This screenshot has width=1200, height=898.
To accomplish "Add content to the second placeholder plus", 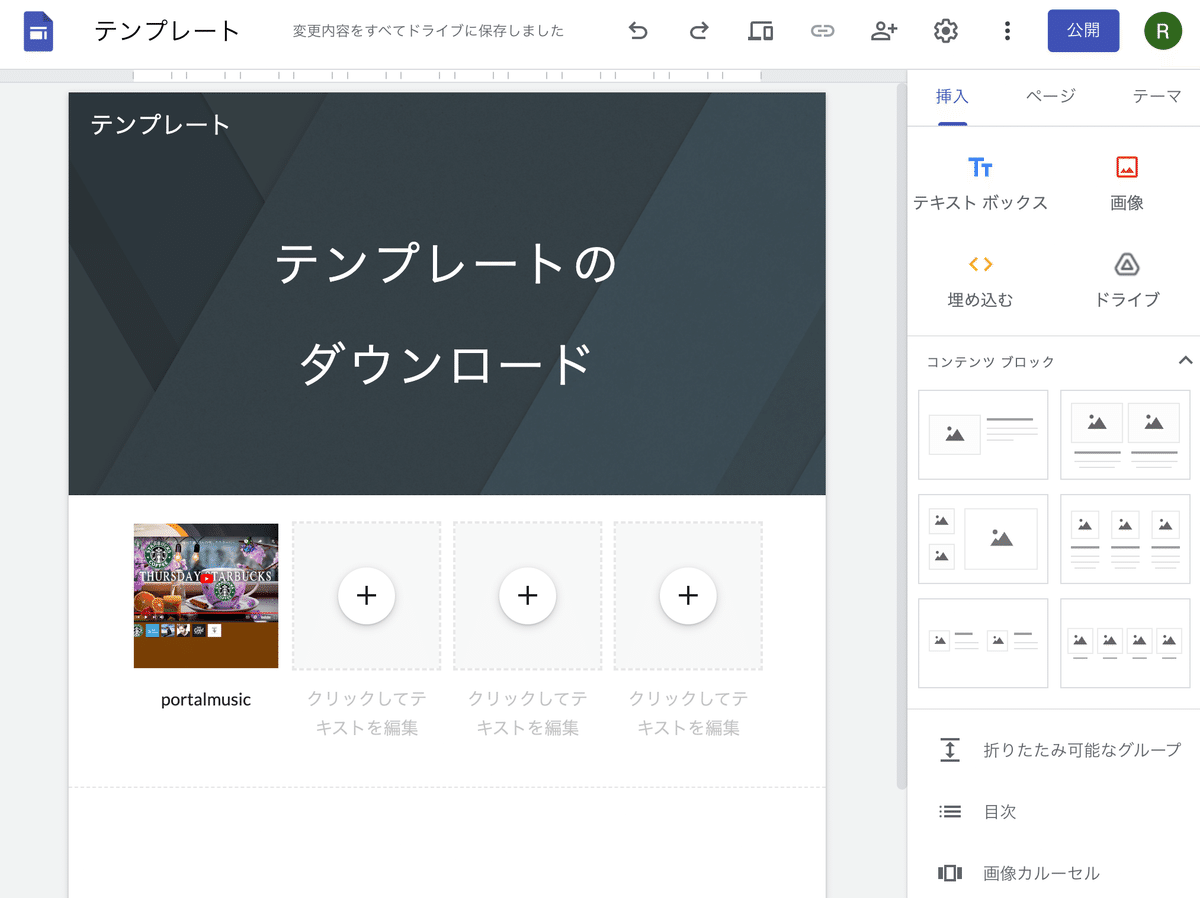I will (367, 596).
